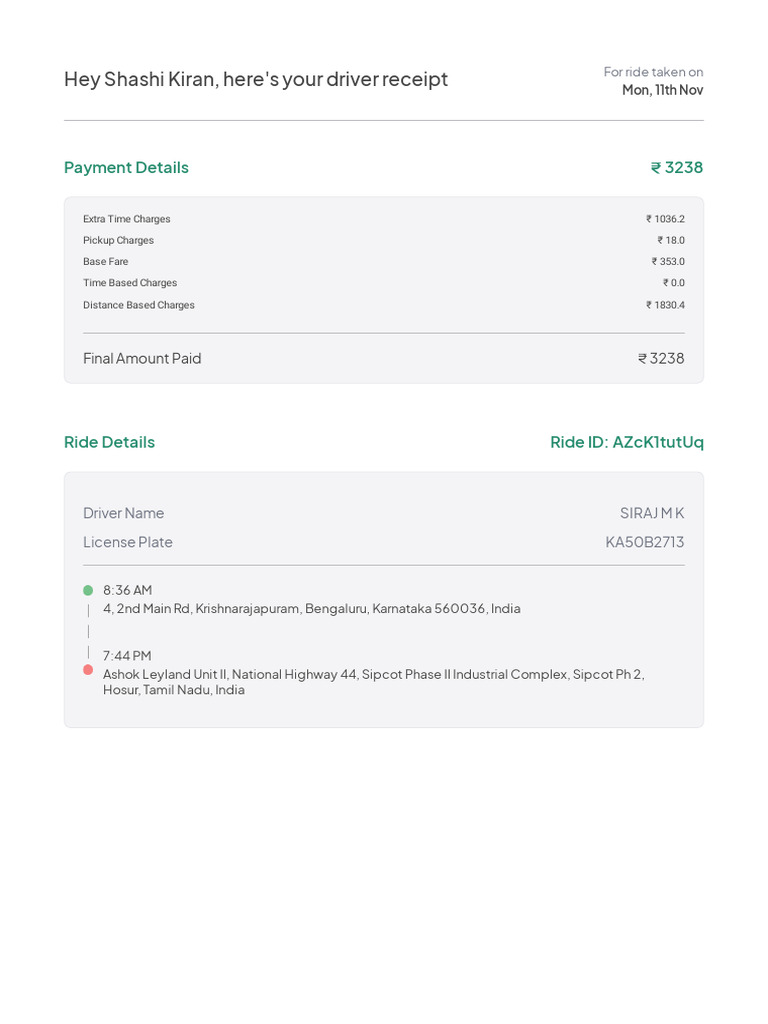
Task: Click the driver name SIRAJ M K
Action: pyautogui.click(x=652, y=513)
